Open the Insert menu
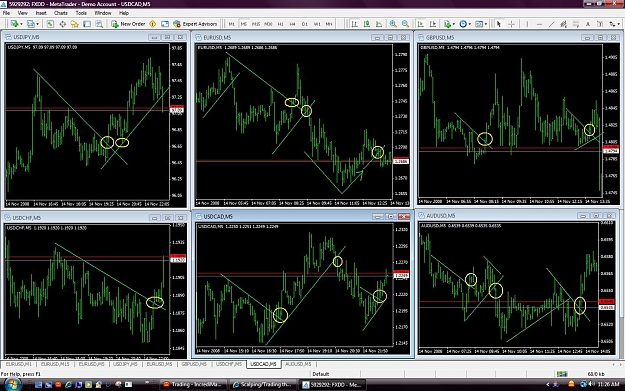 click(41, 13)
